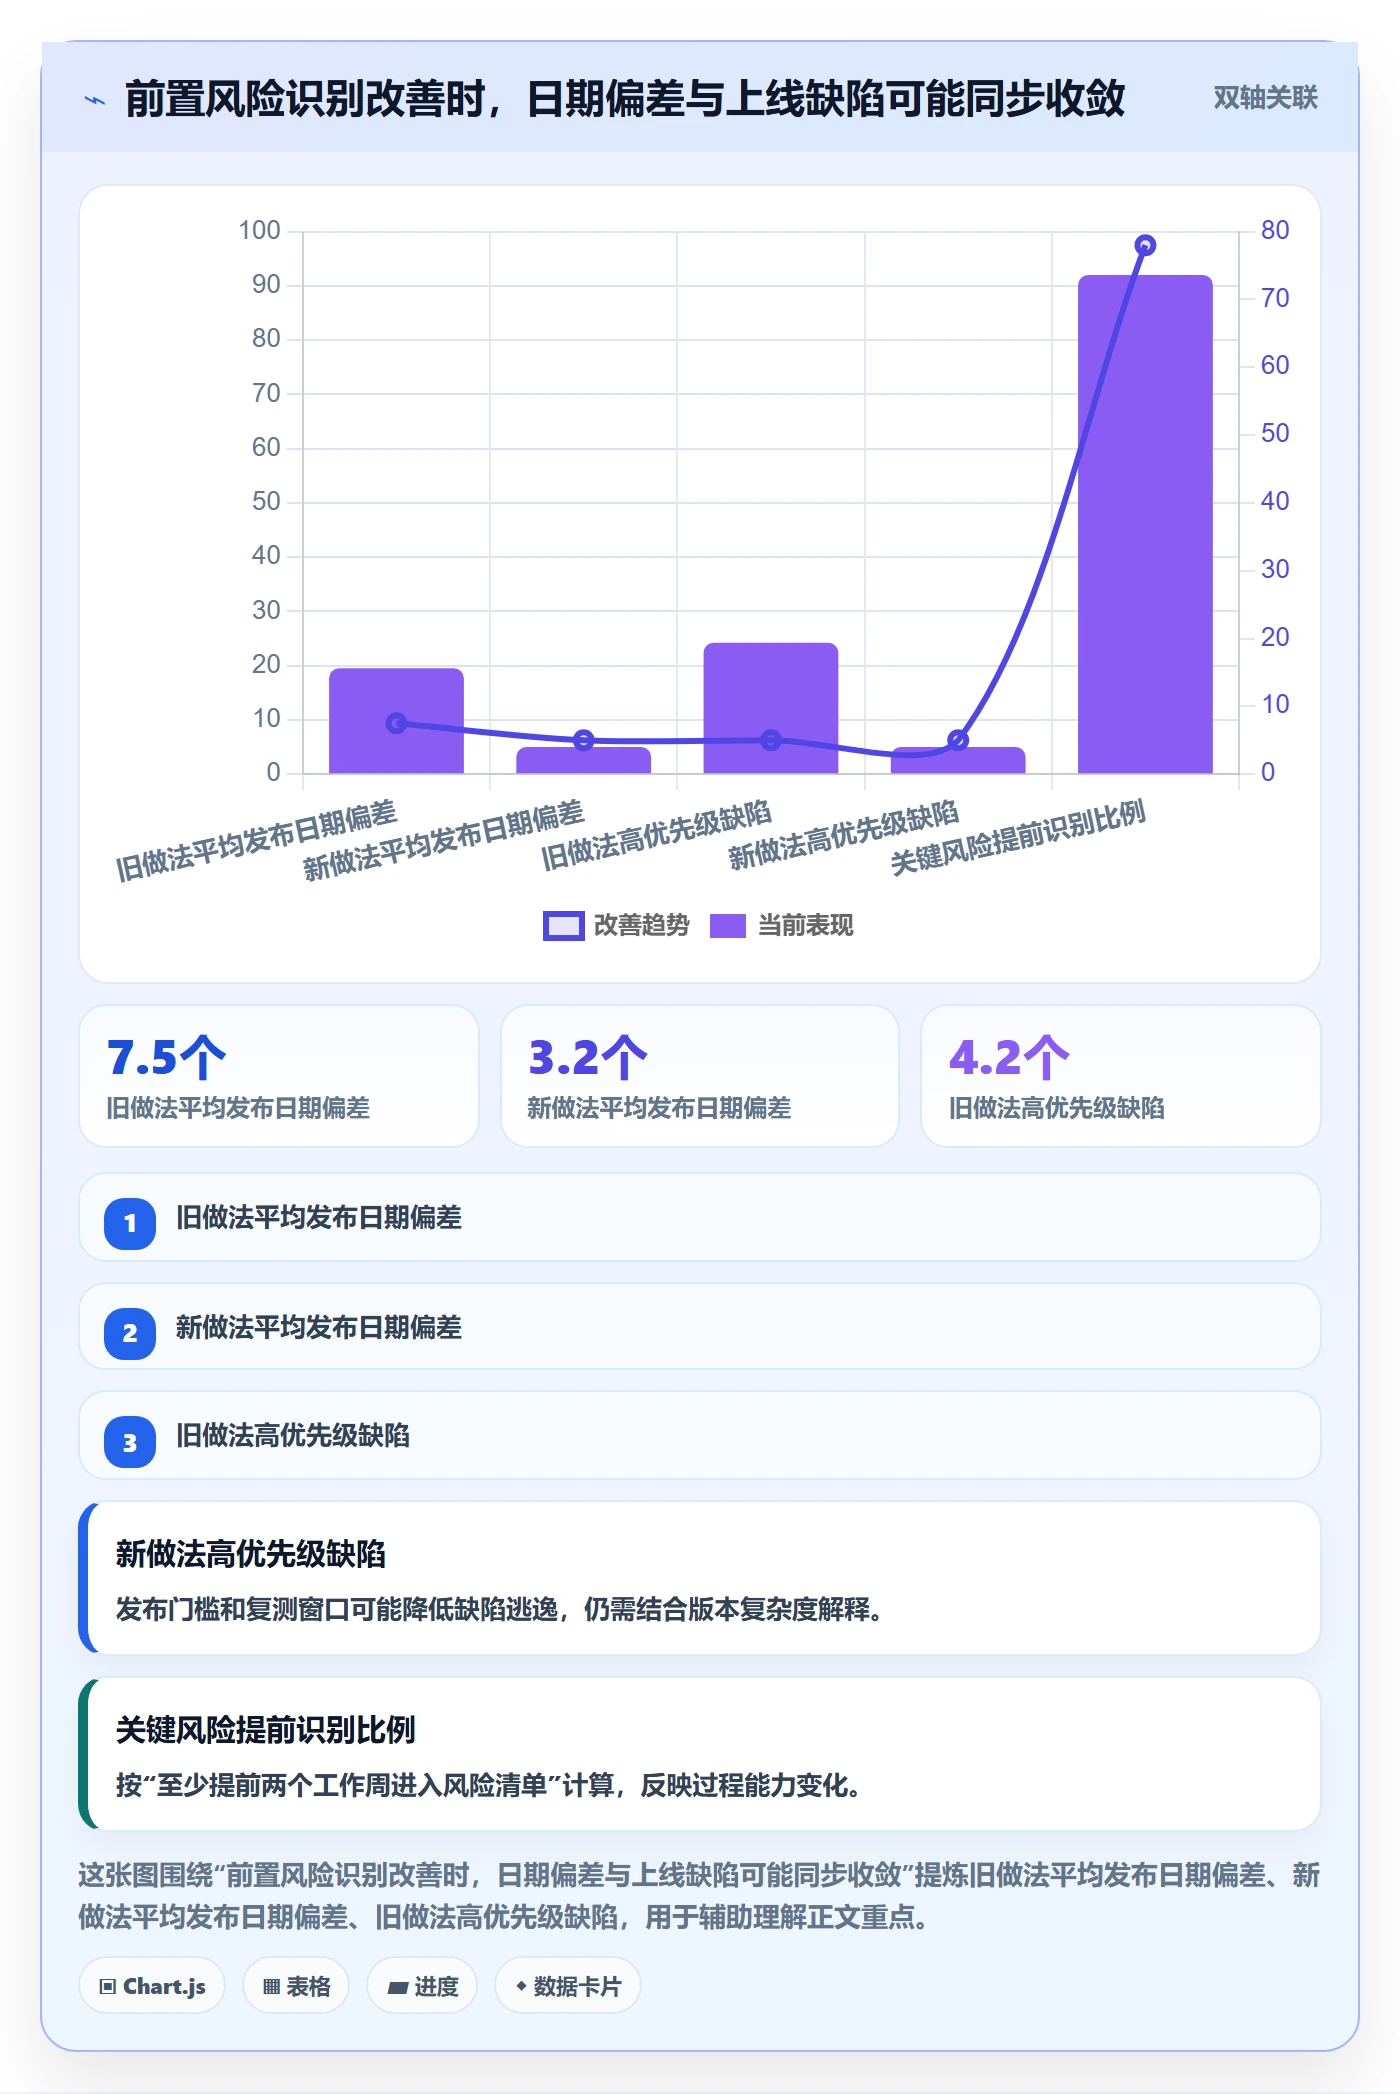Click the 改善趋势 legend color box
The width and height of the screenshot is (1400, 2094).
[563, 926]
